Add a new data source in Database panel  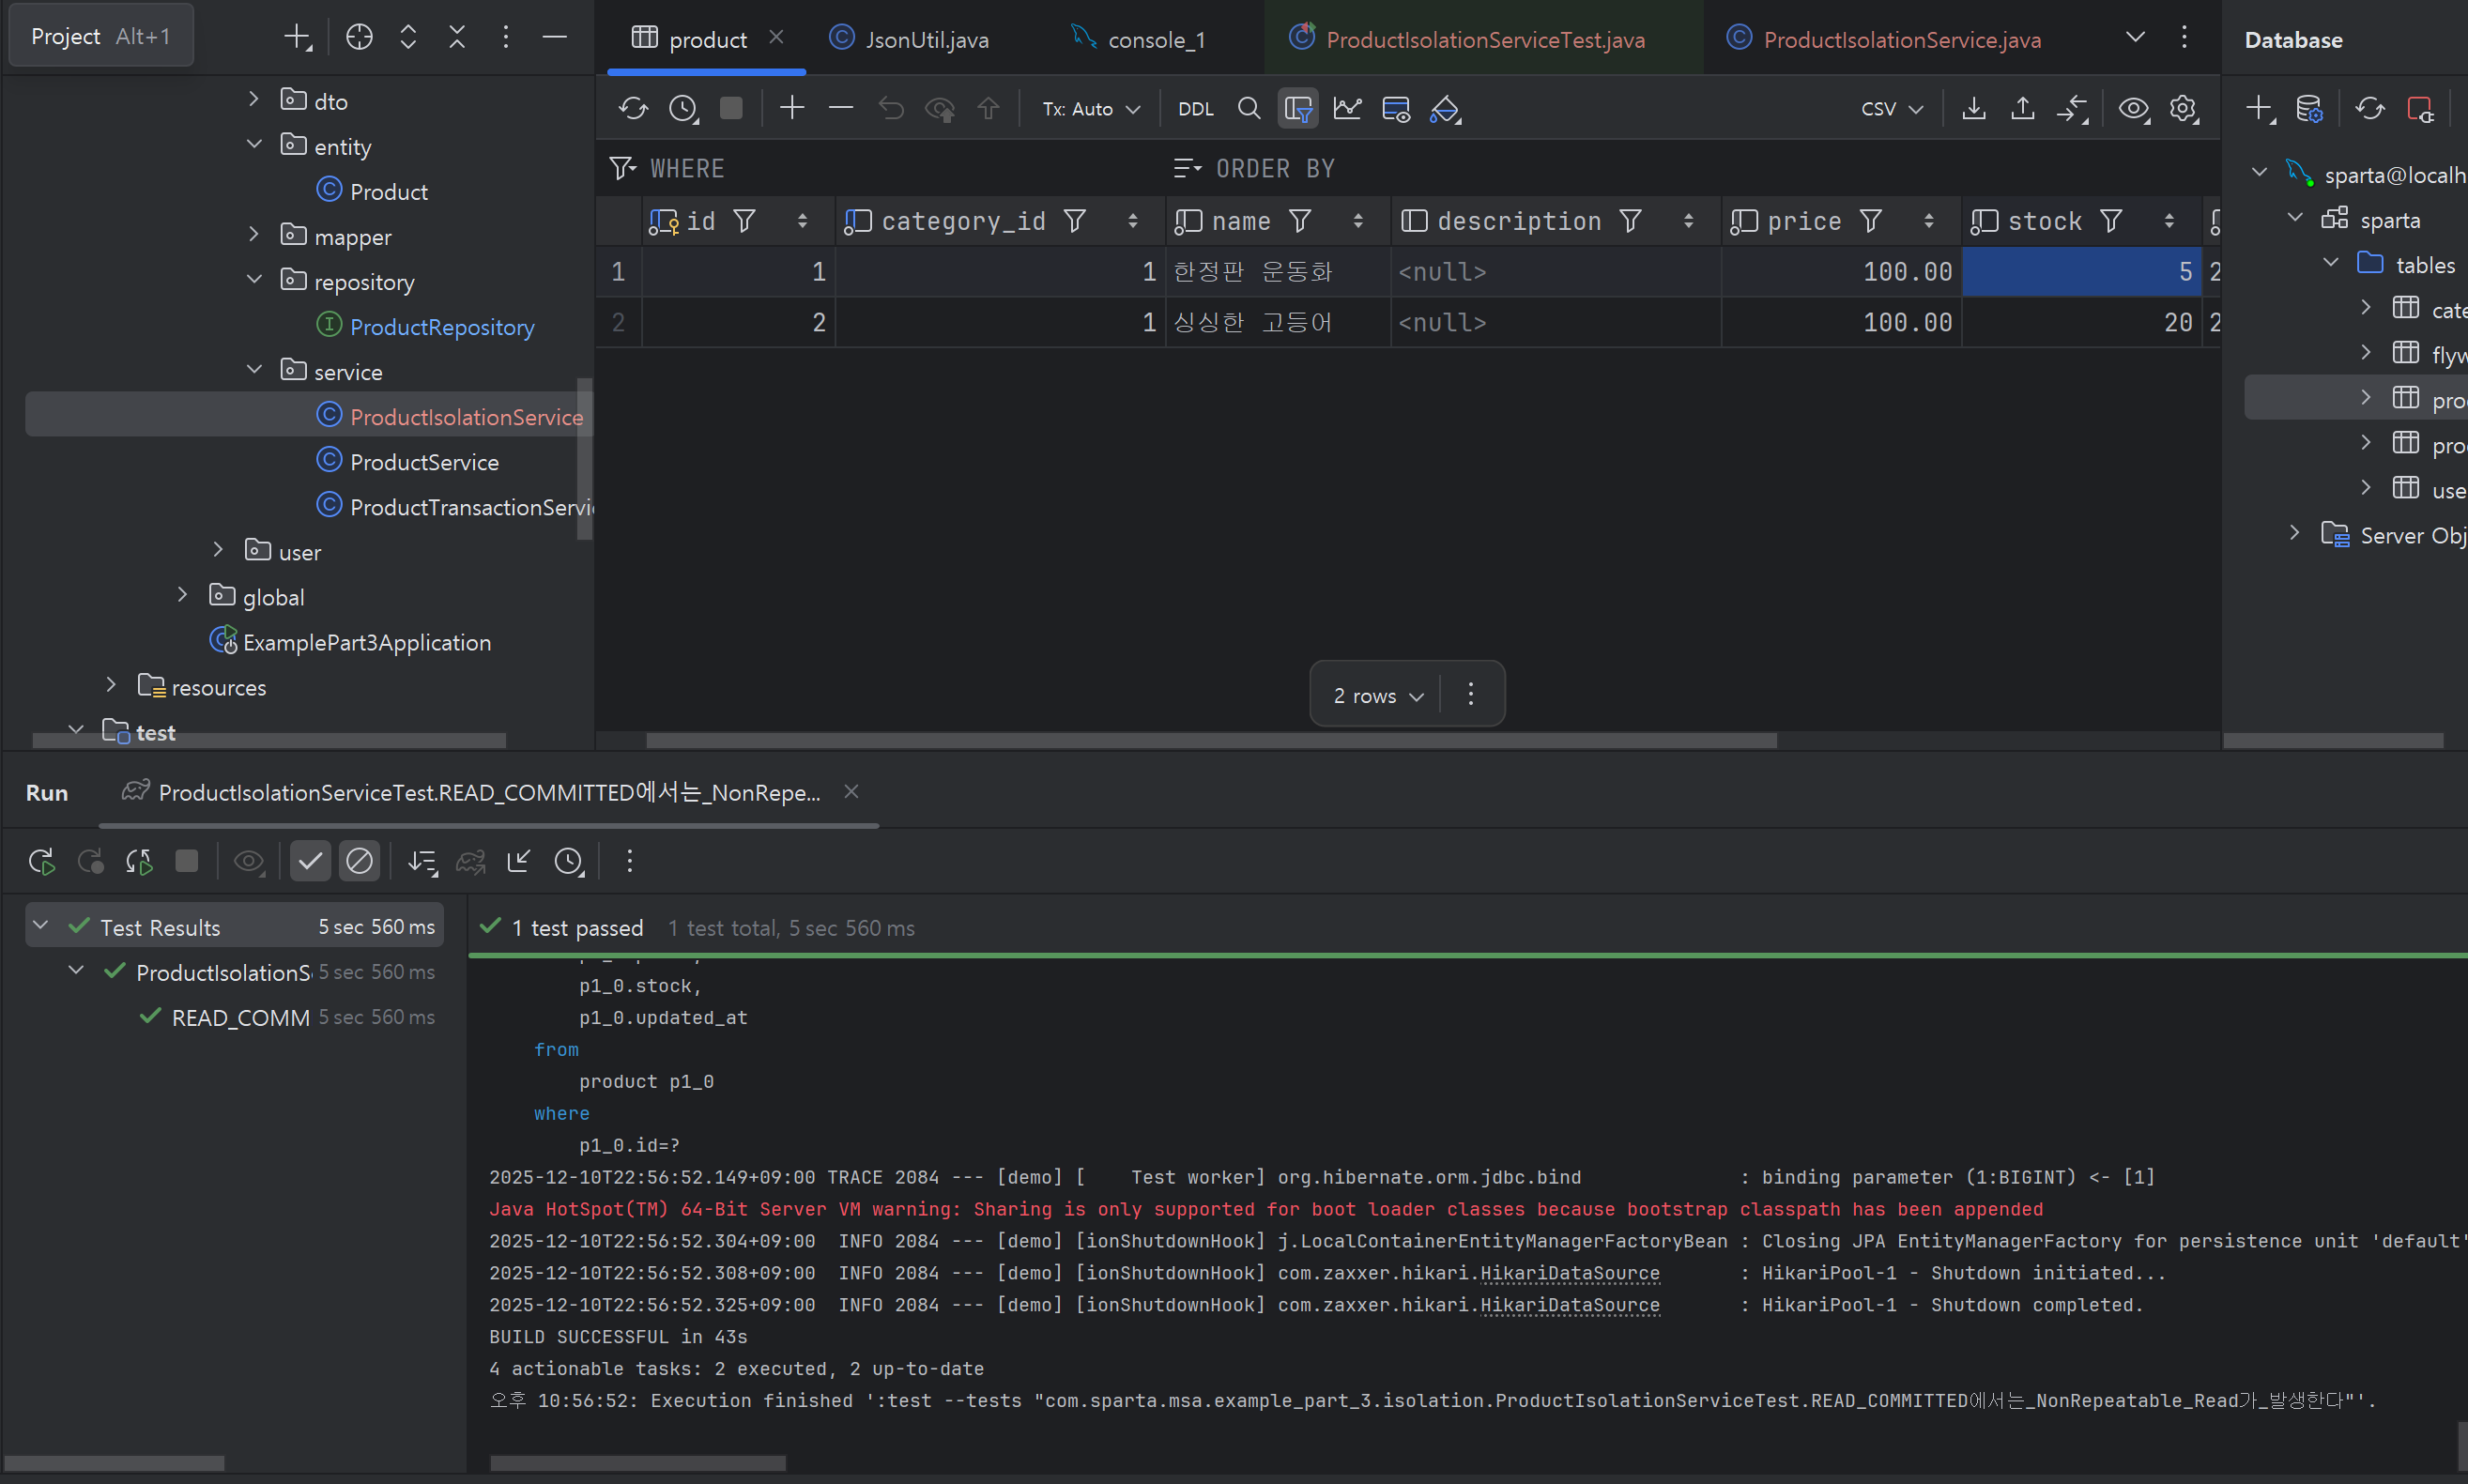click(2260, 108)
